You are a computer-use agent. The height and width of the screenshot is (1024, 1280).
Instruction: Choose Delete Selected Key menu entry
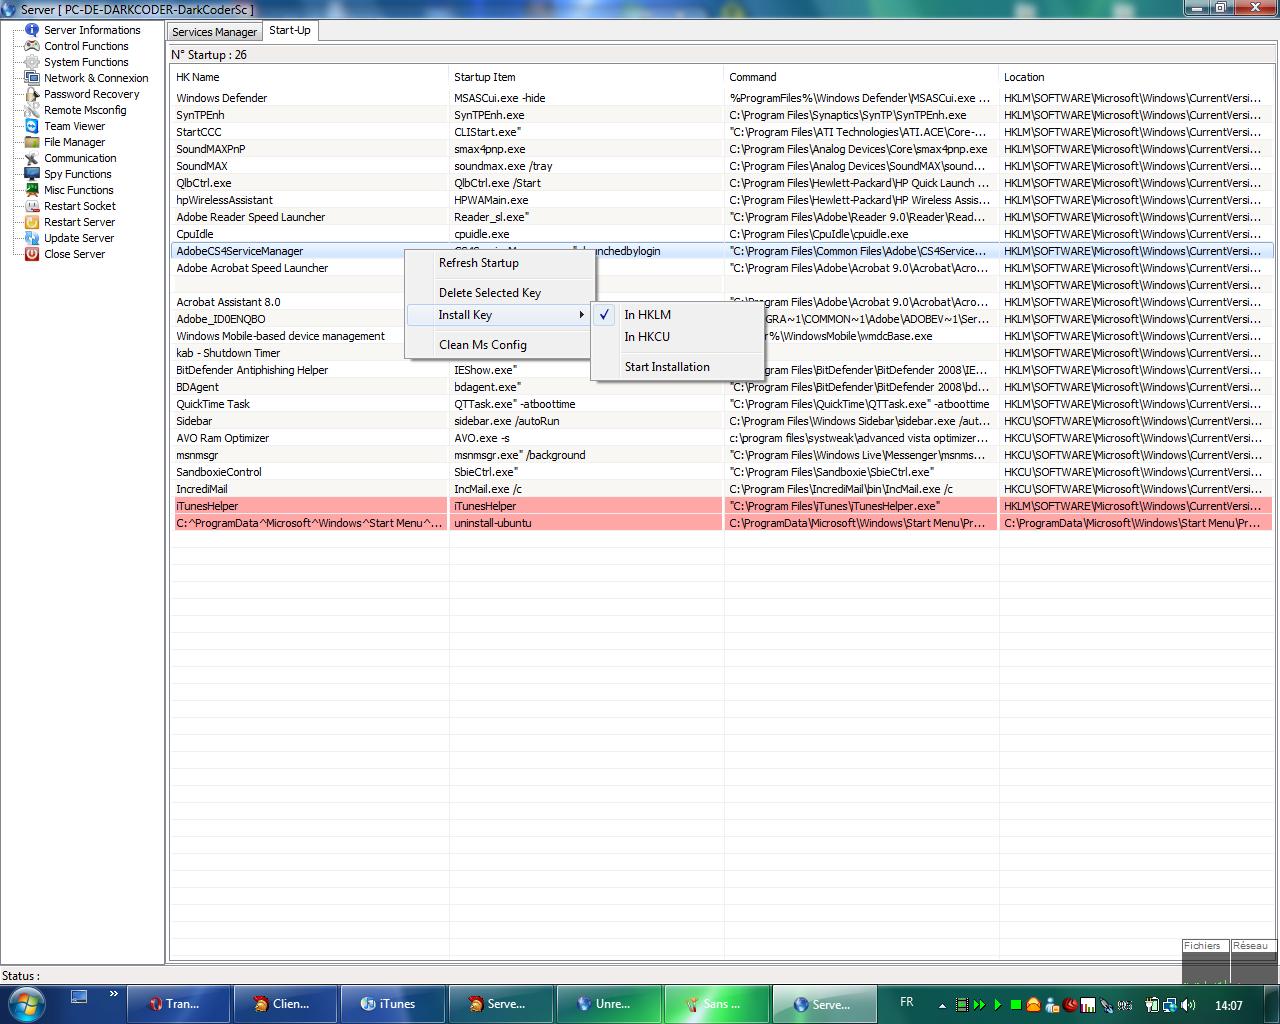coord(500,293)
